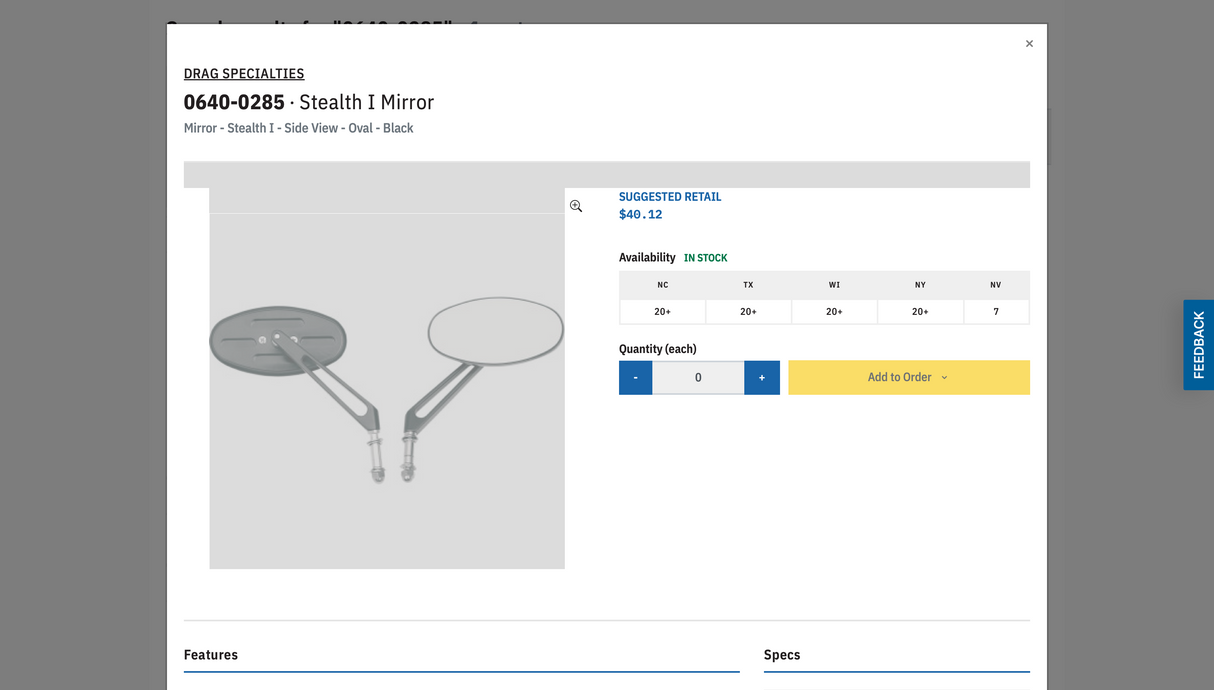The width and height of the screenshot is (1214, 690).
Task: Select the IN STOCK availability label
Action: [x=706, y=258]
